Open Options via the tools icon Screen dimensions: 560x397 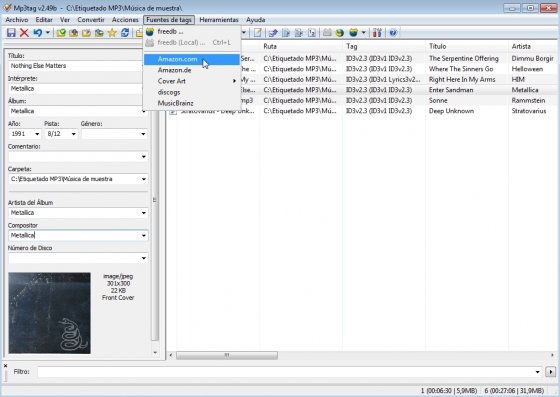[378, 33]
